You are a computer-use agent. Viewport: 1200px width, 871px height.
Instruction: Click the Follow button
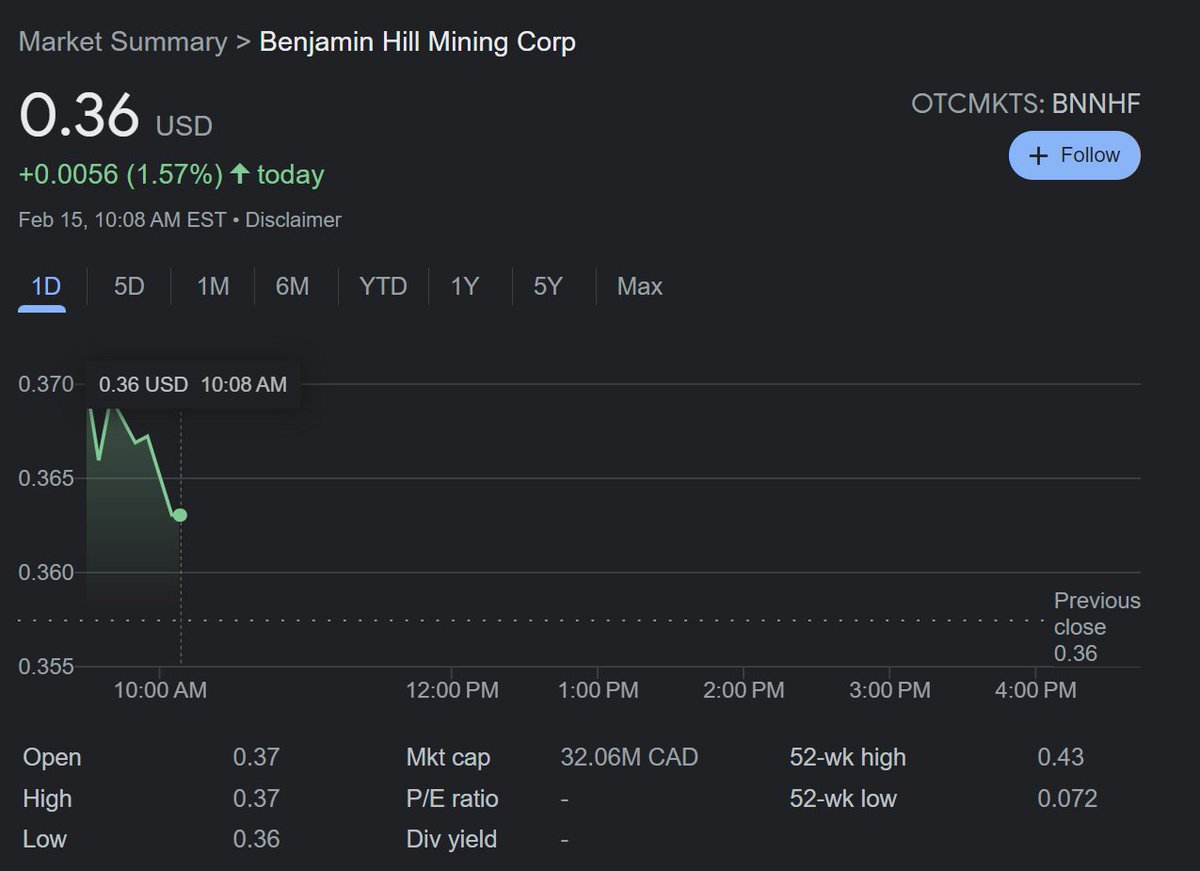click(1074, 155)
